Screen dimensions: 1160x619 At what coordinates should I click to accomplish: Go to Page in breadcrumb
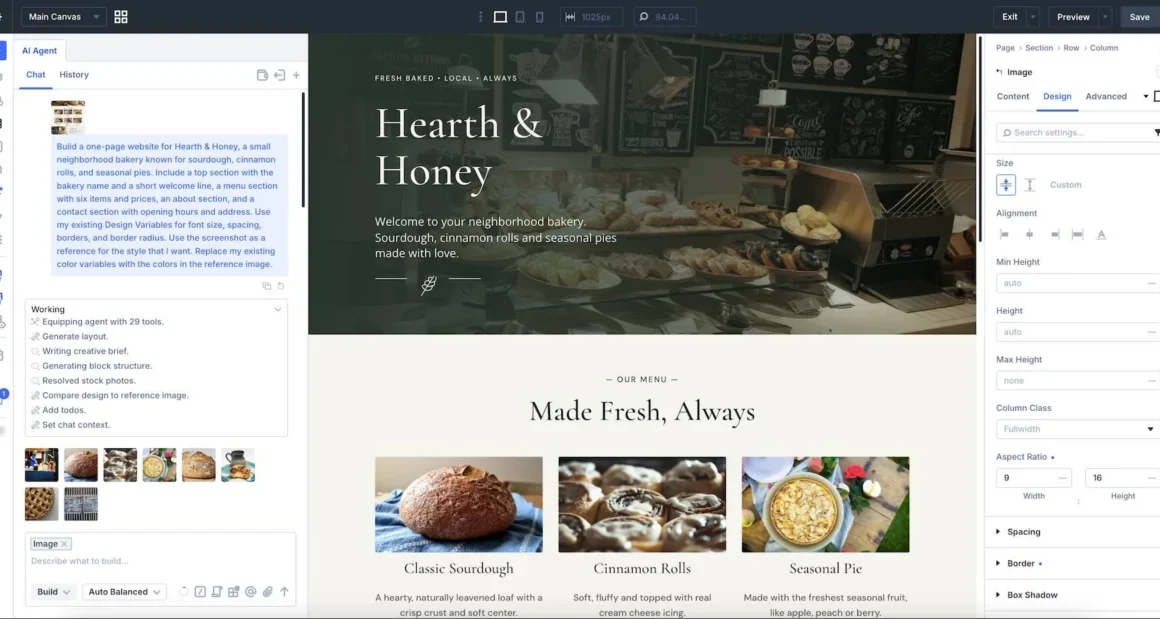tap(1005, 48)
